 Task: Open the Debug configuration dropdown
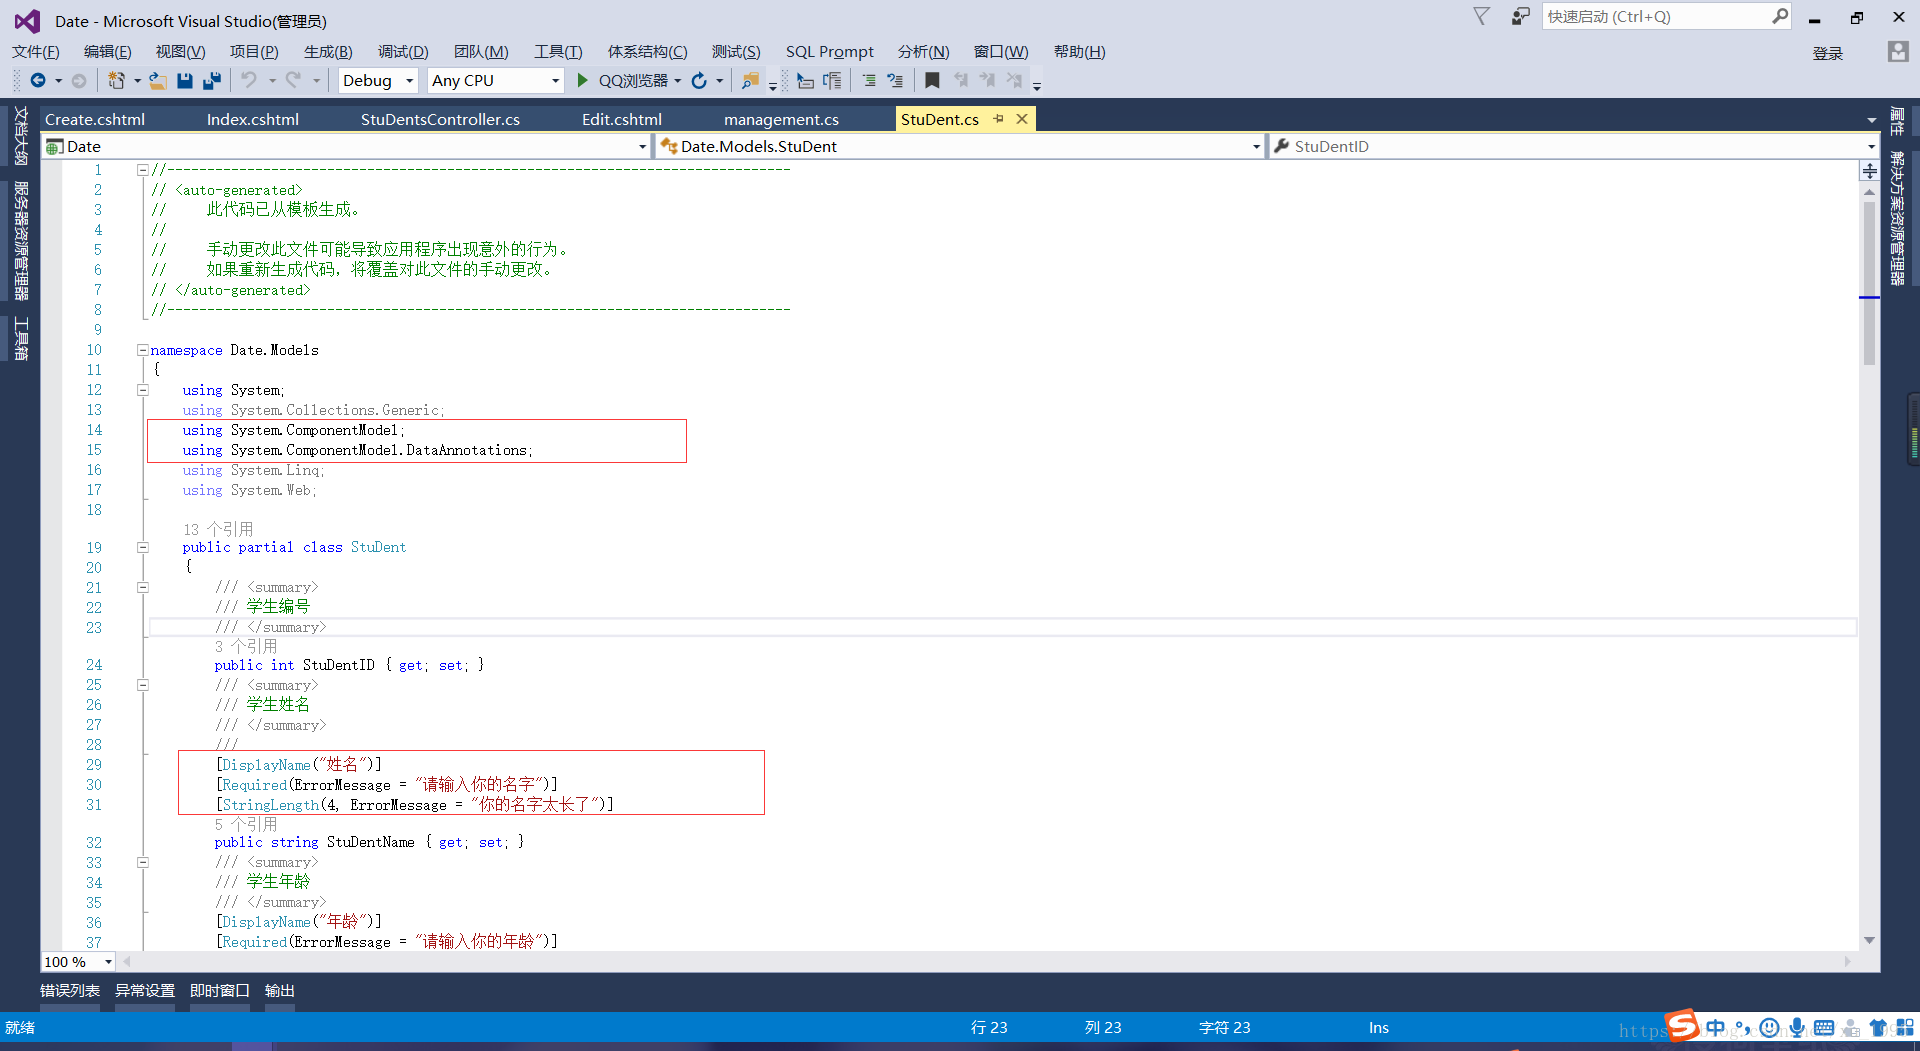pos(378,81)
